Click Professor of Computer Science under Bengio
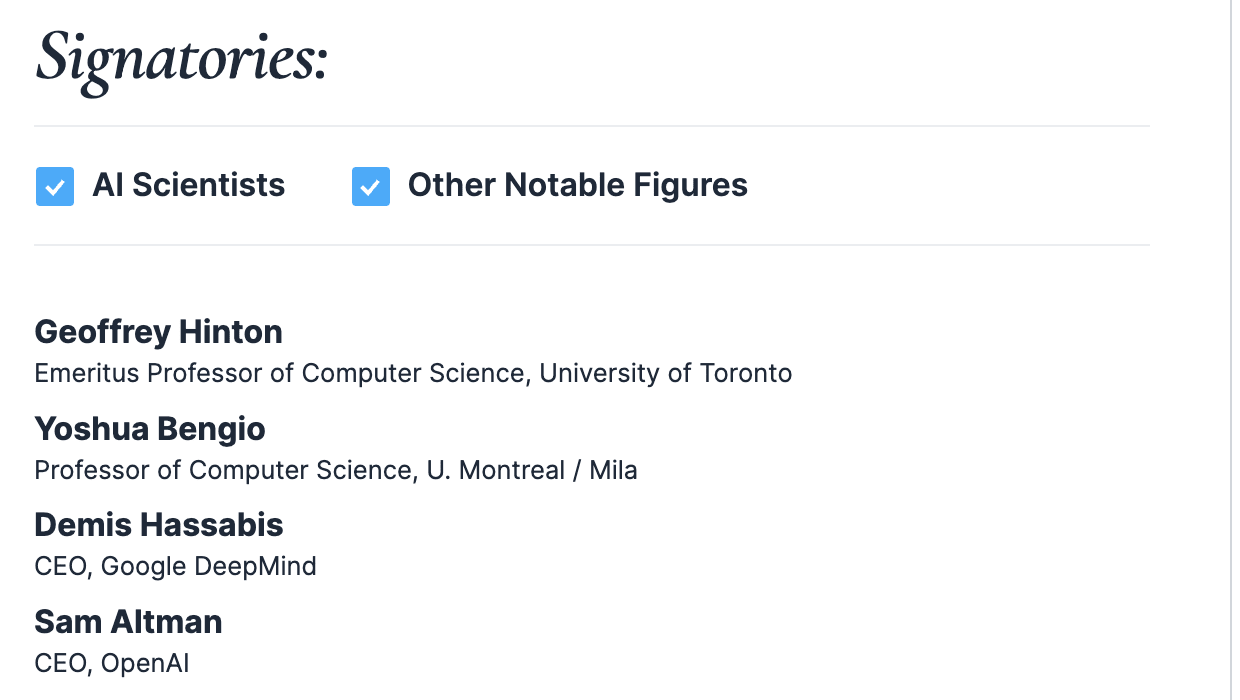 click(x=222, y=470)
